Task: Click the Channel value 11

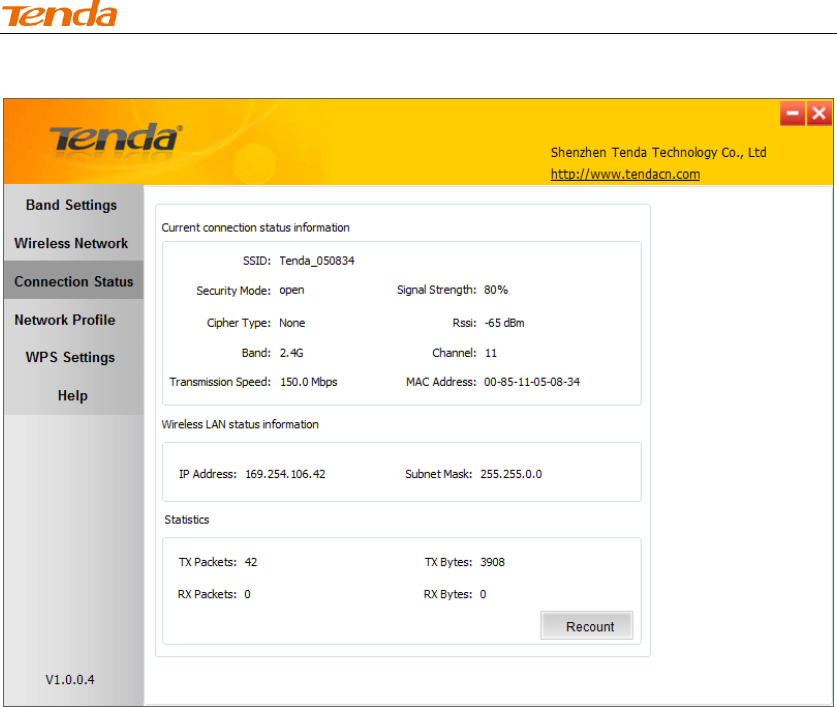Action: coord(491,353)
